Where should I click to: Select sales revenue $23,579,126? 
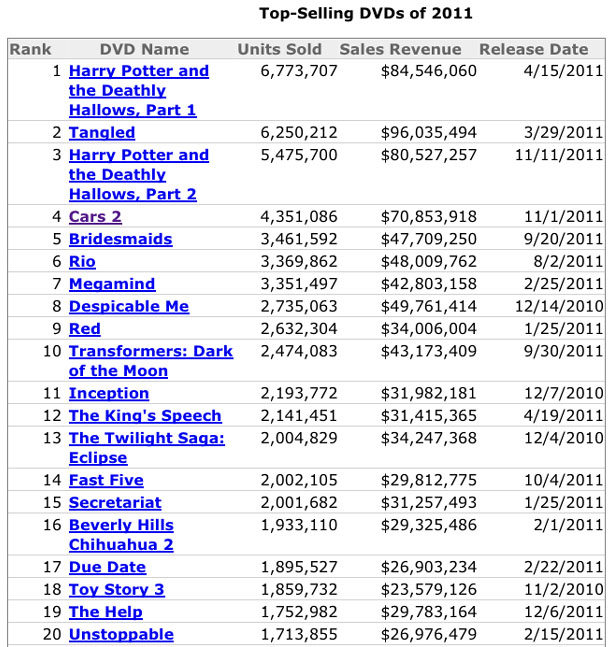point(429,590)
